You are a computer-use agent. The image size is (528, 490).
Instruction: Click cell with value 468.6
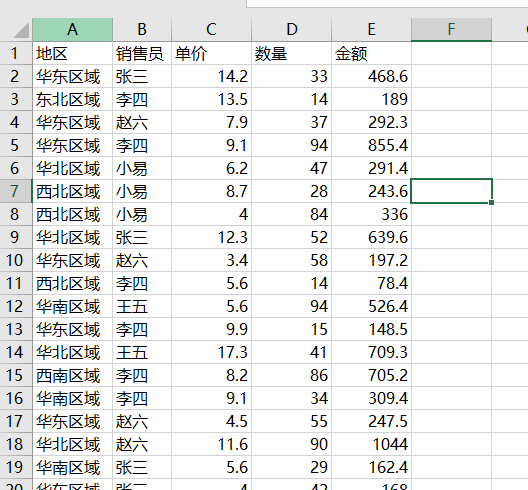[x=371, y=76]
